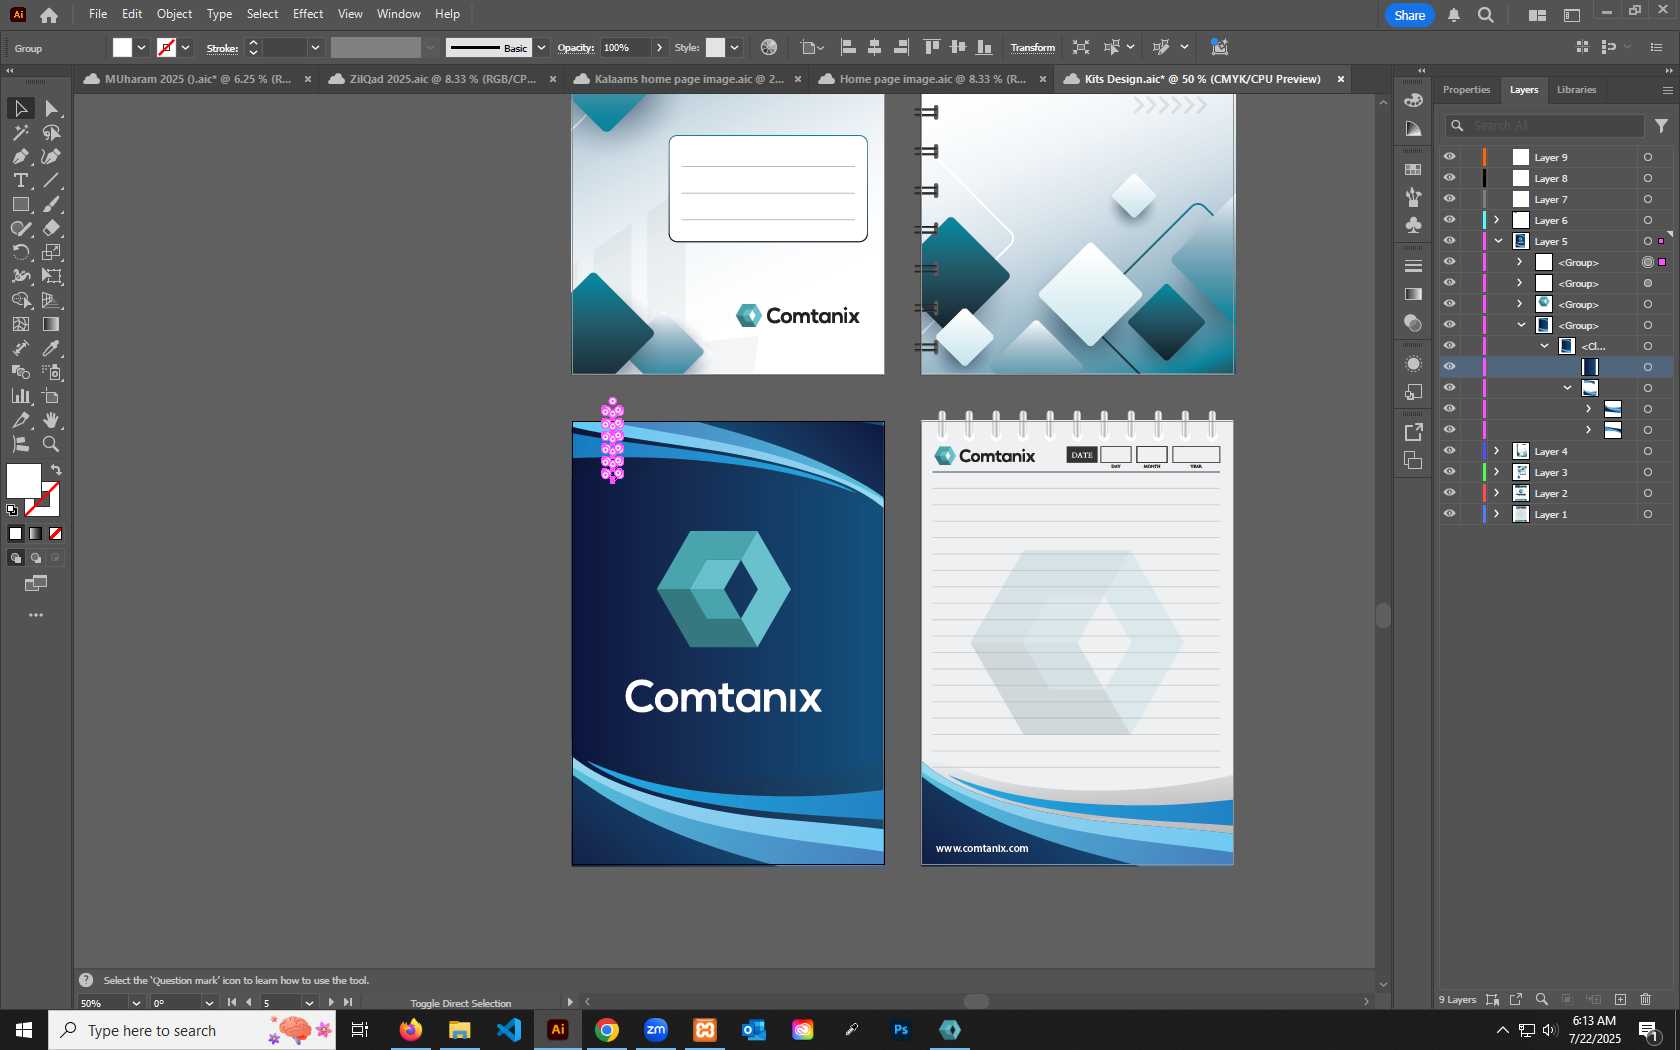Open the brush definition Basic dropdown
This screenshot has height=1050, width=1680.
[x=541, y=47]
